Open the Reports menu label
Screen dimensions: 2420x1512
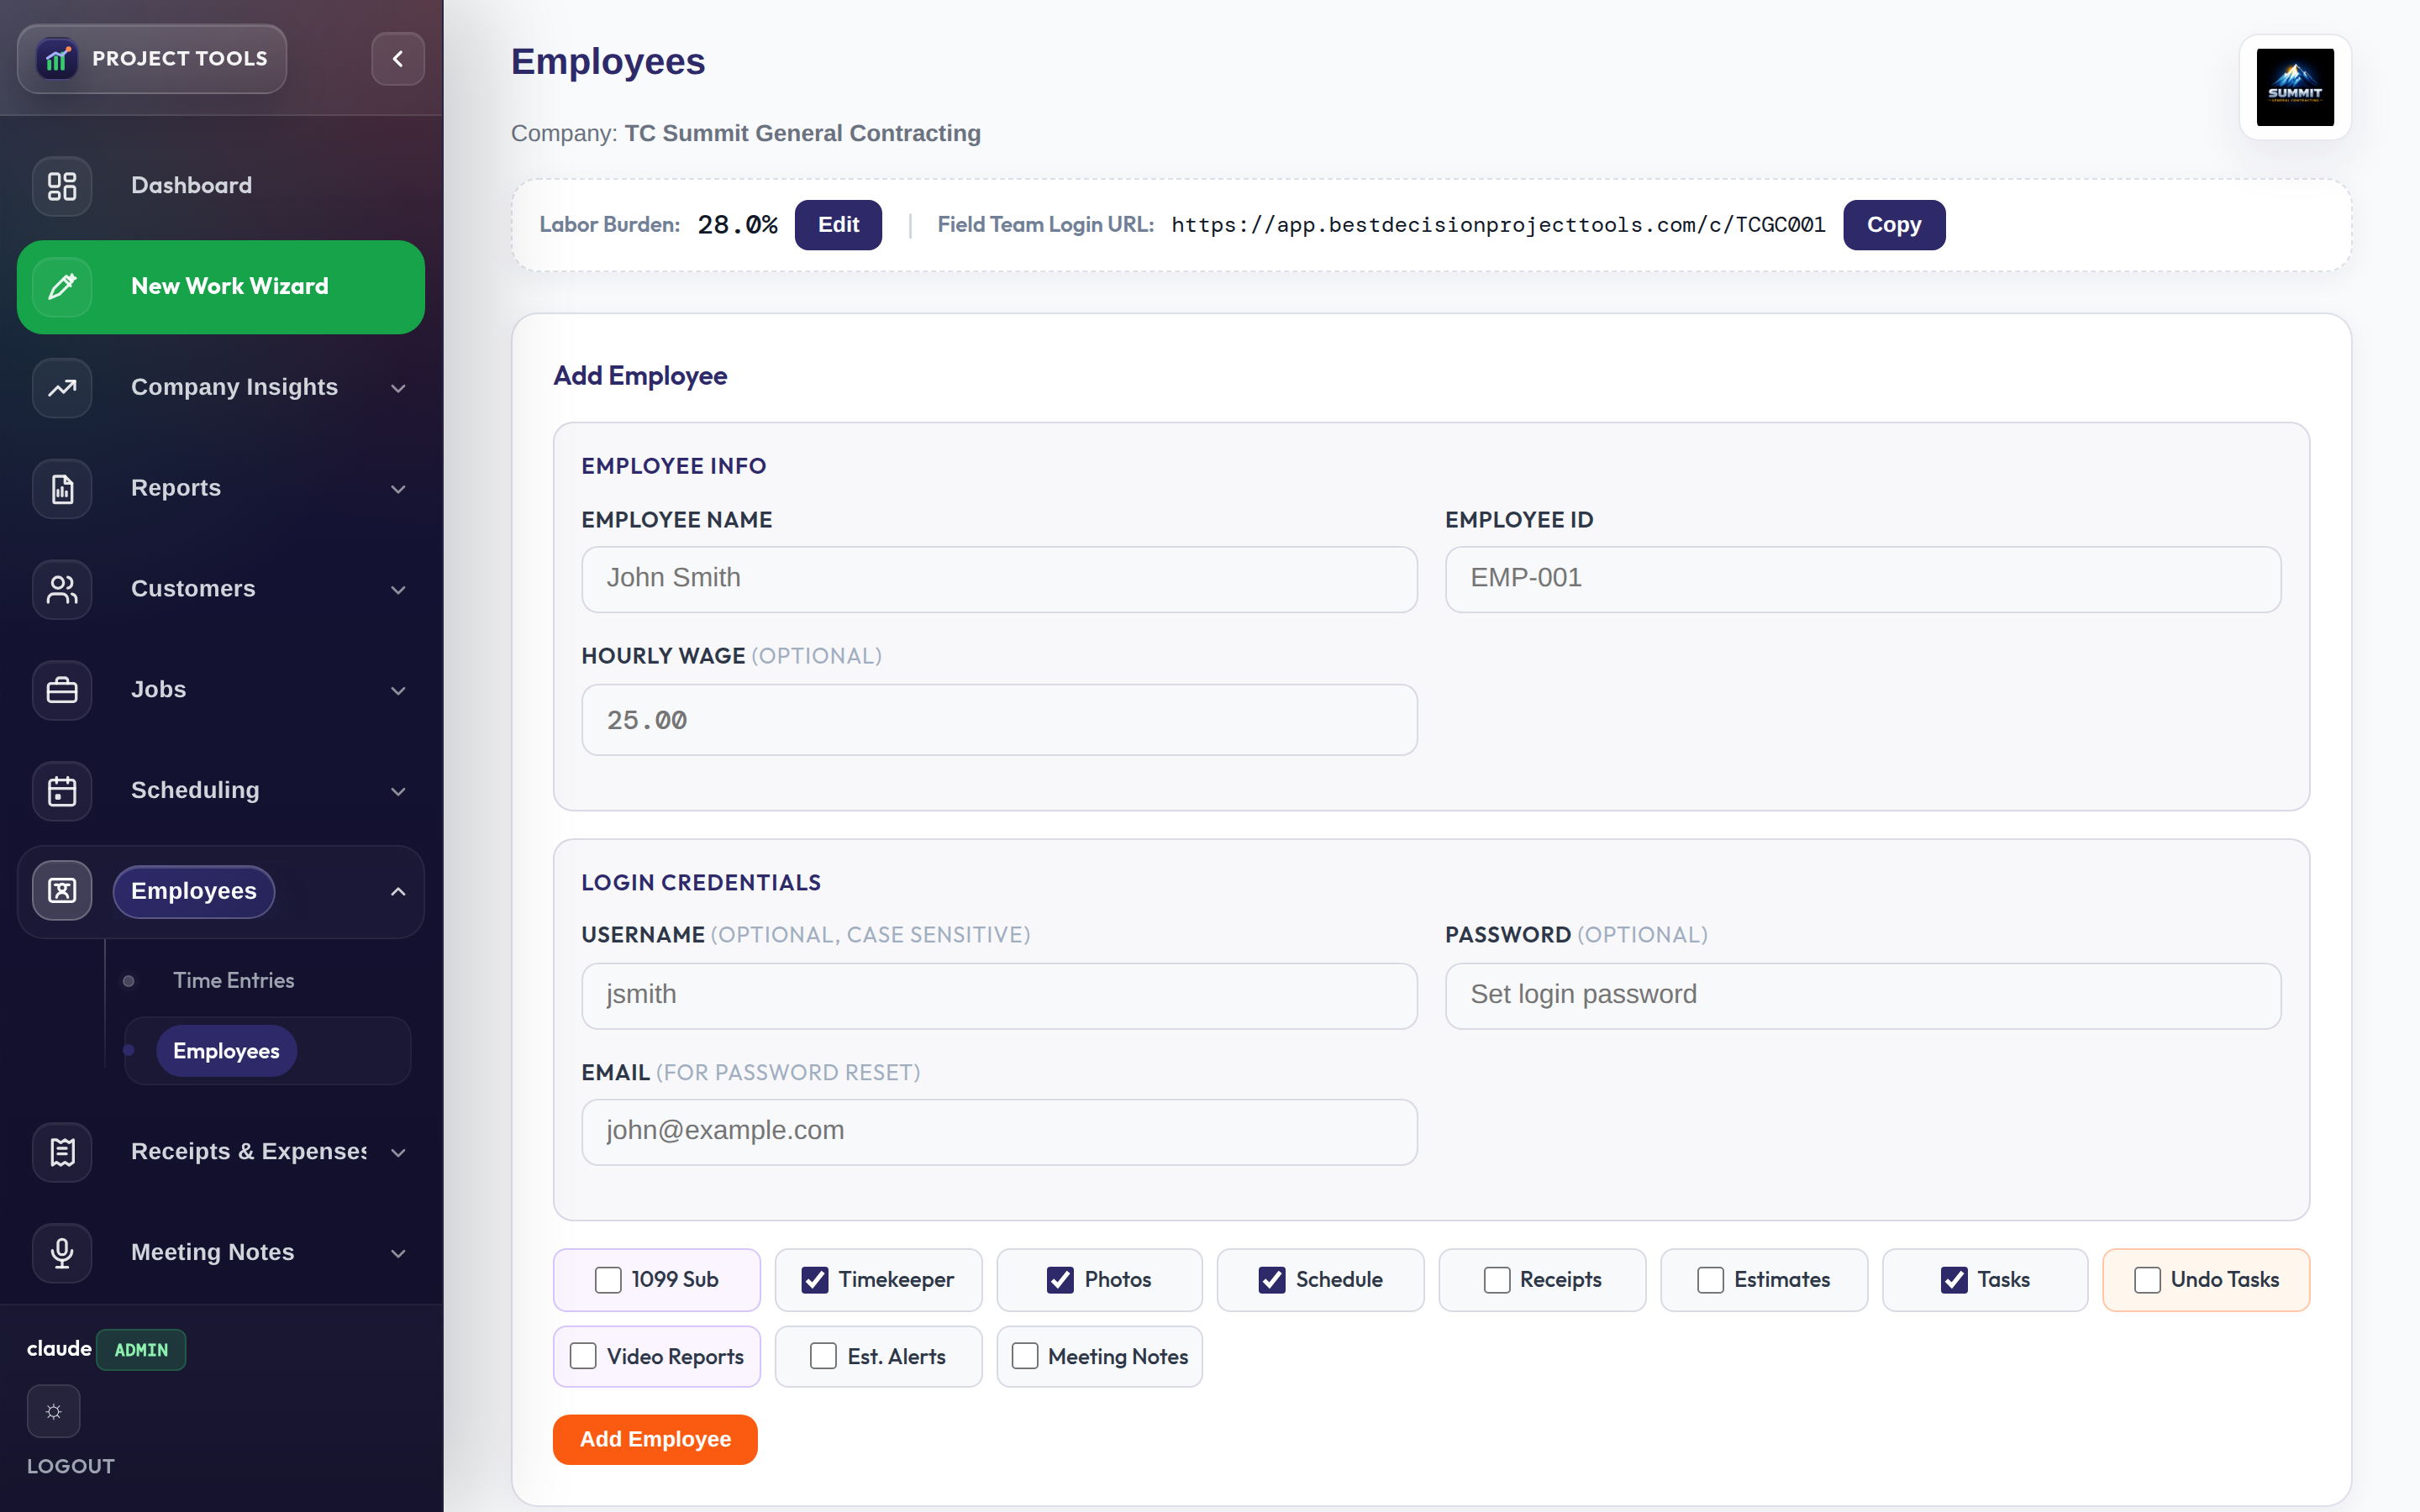(x=176, y=488)
